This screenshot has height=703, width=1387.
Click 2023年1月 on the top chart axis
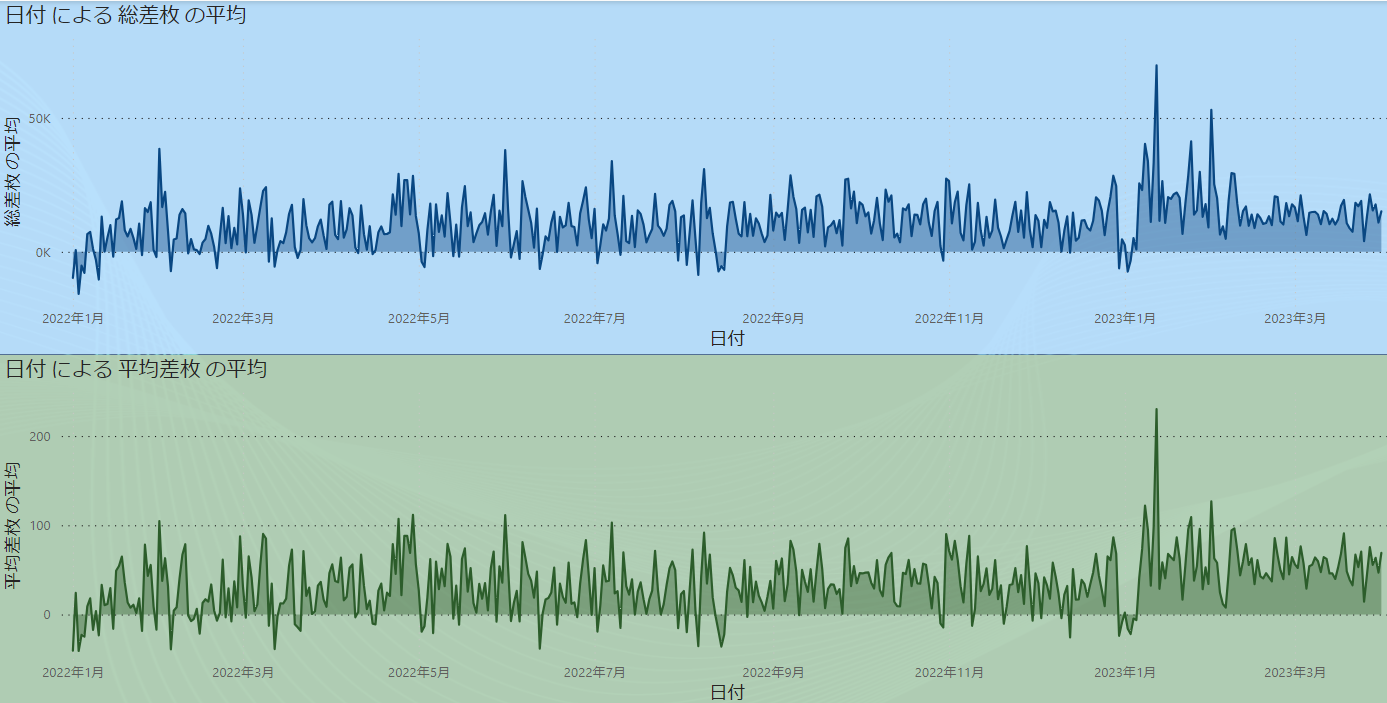click(1125, 318)
